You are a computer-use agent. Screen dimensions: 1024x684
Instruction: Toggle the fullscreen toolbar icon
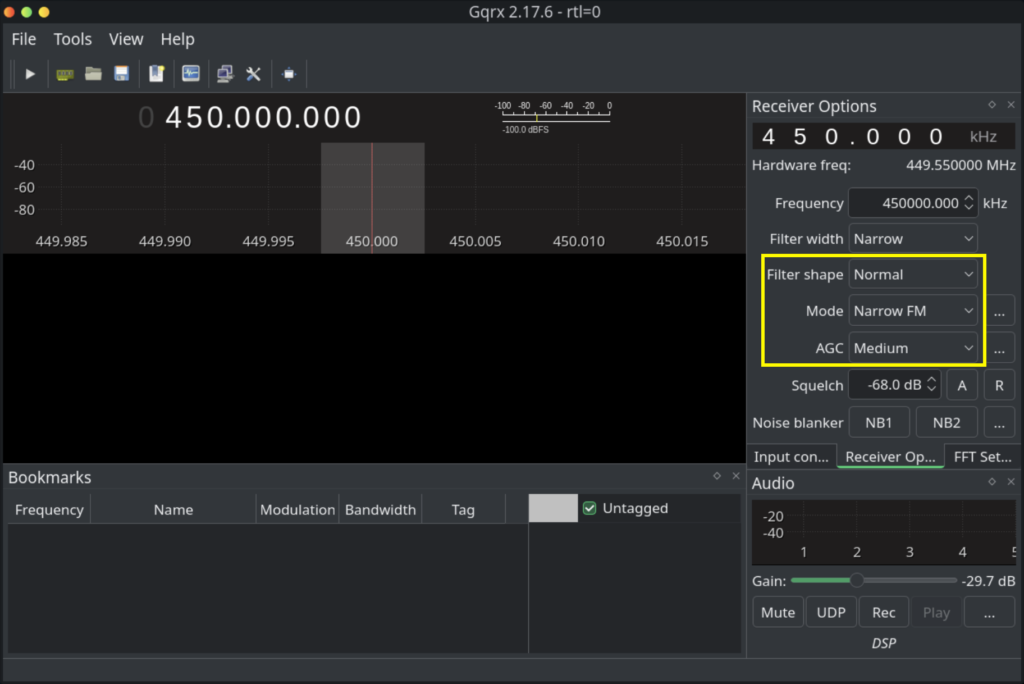tap(289, 74)
